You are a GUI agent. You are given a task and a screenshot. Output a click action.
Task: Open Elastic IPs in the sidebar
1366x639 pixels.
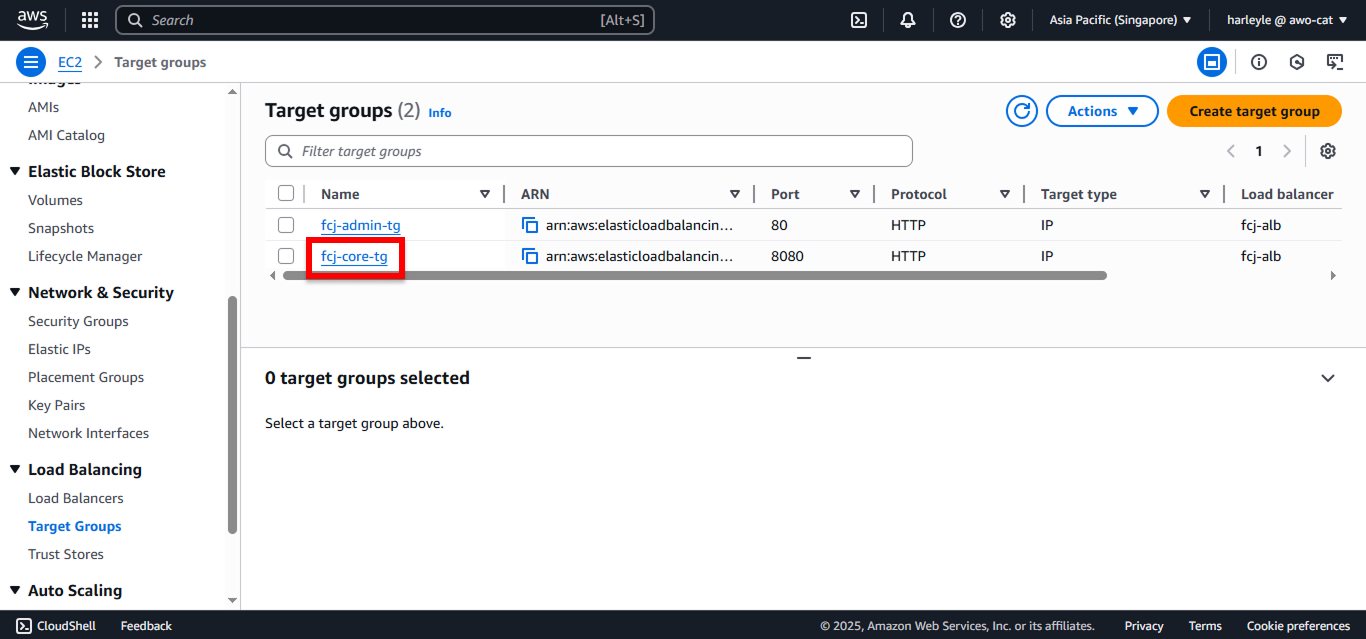(x=59, y=349)
